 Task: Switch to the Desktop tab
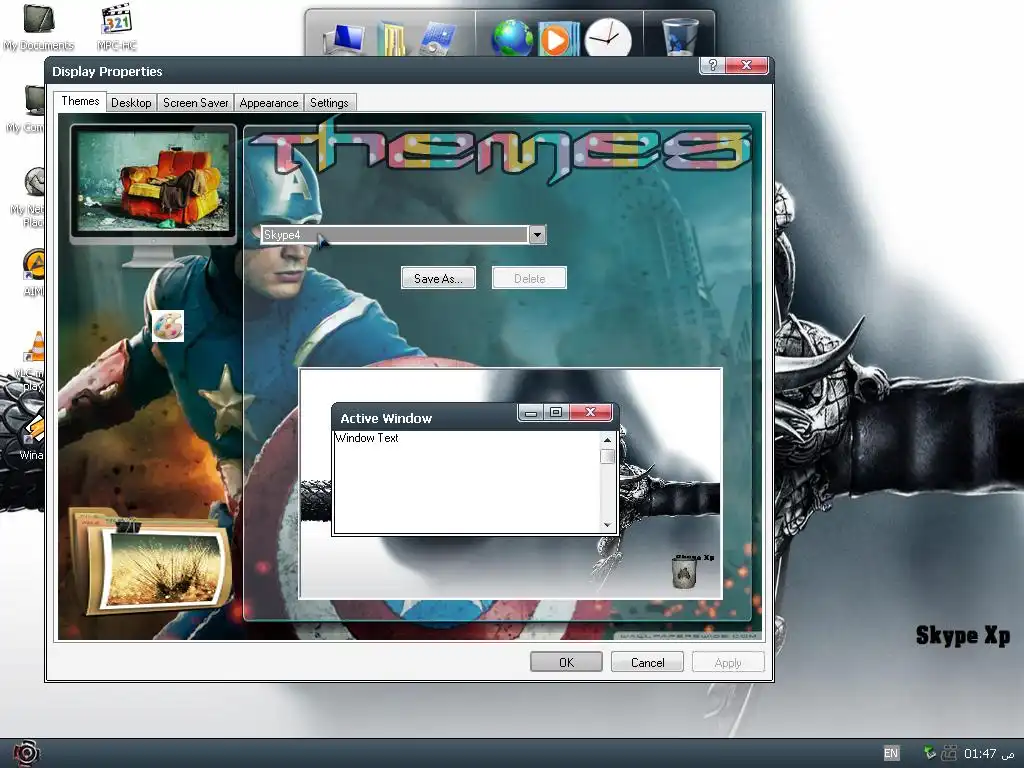(x=131, y=103)
